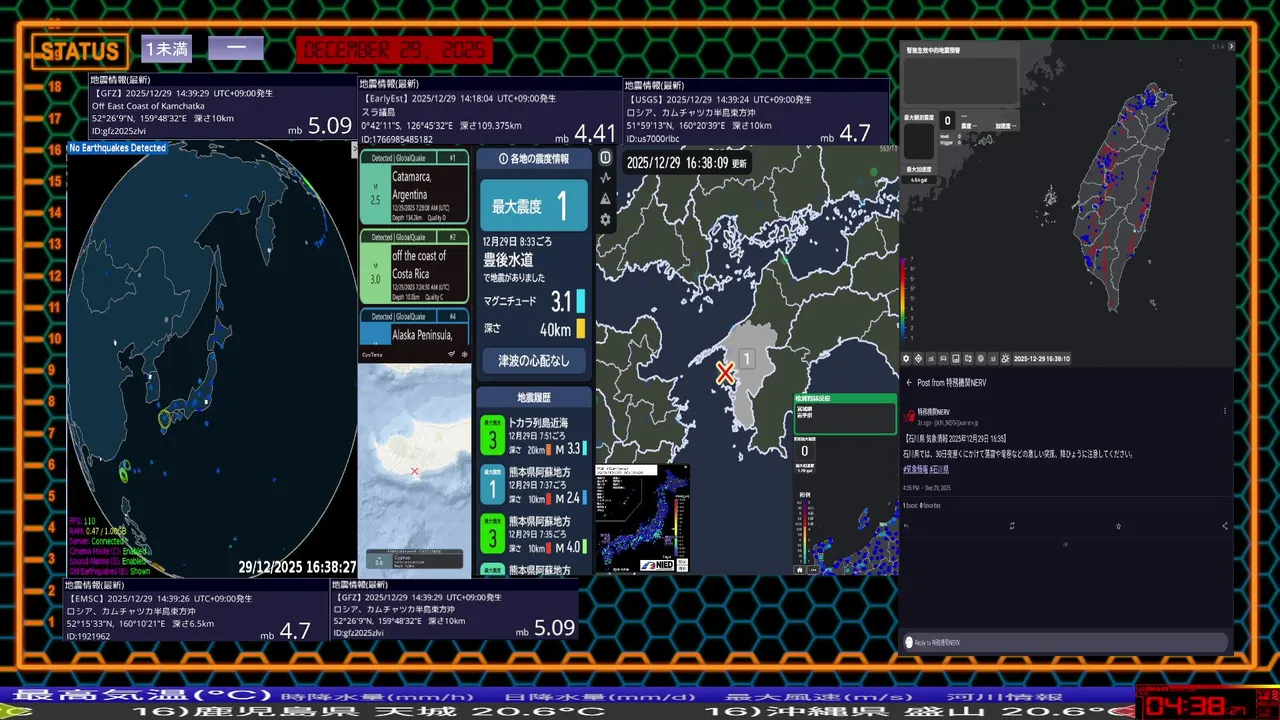
Task: Click the USGS mb 4.7 info panel
Action: (756, 112)
